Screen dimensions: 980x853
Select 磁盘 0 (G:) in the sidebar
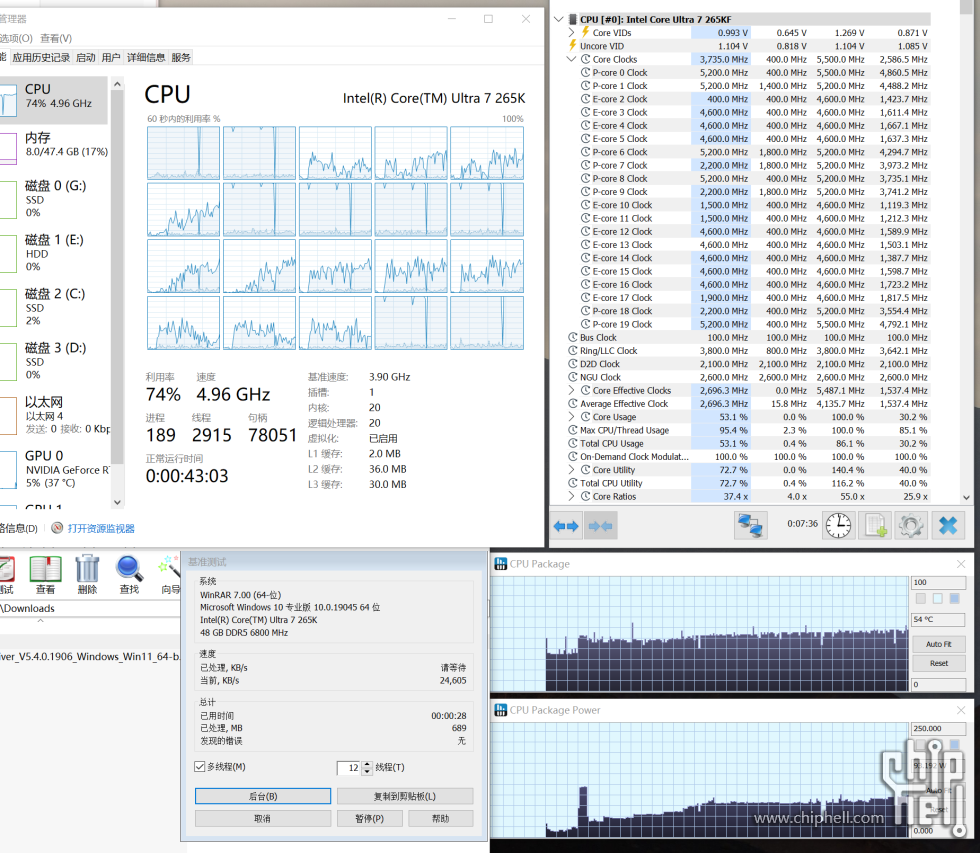tap(54, 199)
